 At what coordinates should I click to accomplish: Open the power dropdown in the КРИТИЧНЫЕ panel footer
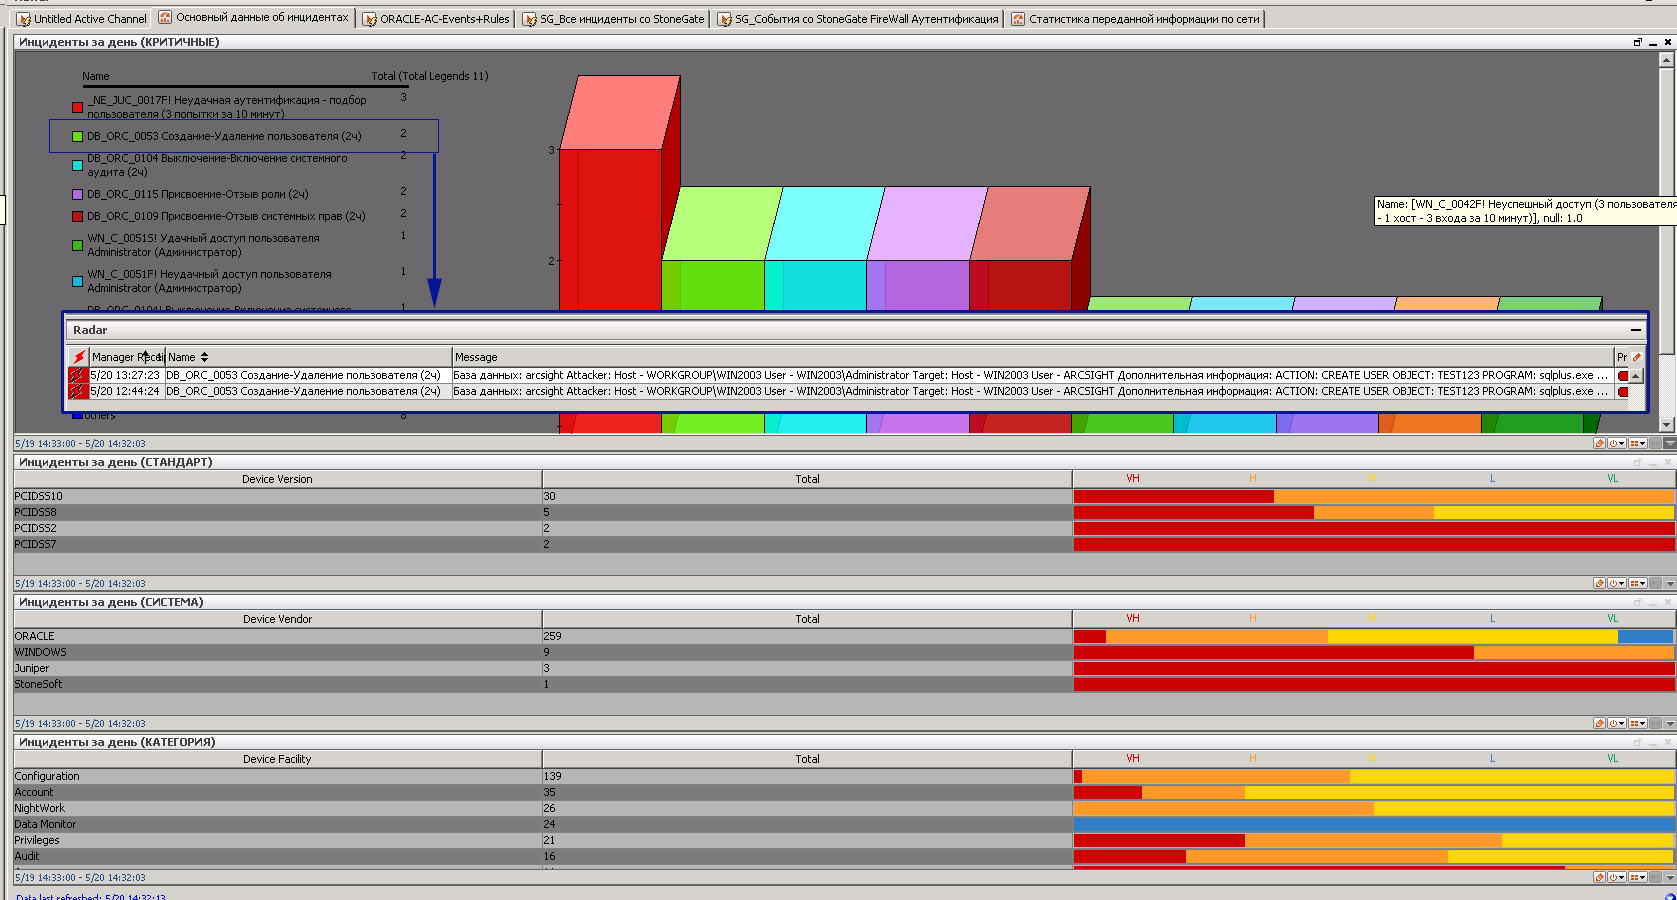1617,443
